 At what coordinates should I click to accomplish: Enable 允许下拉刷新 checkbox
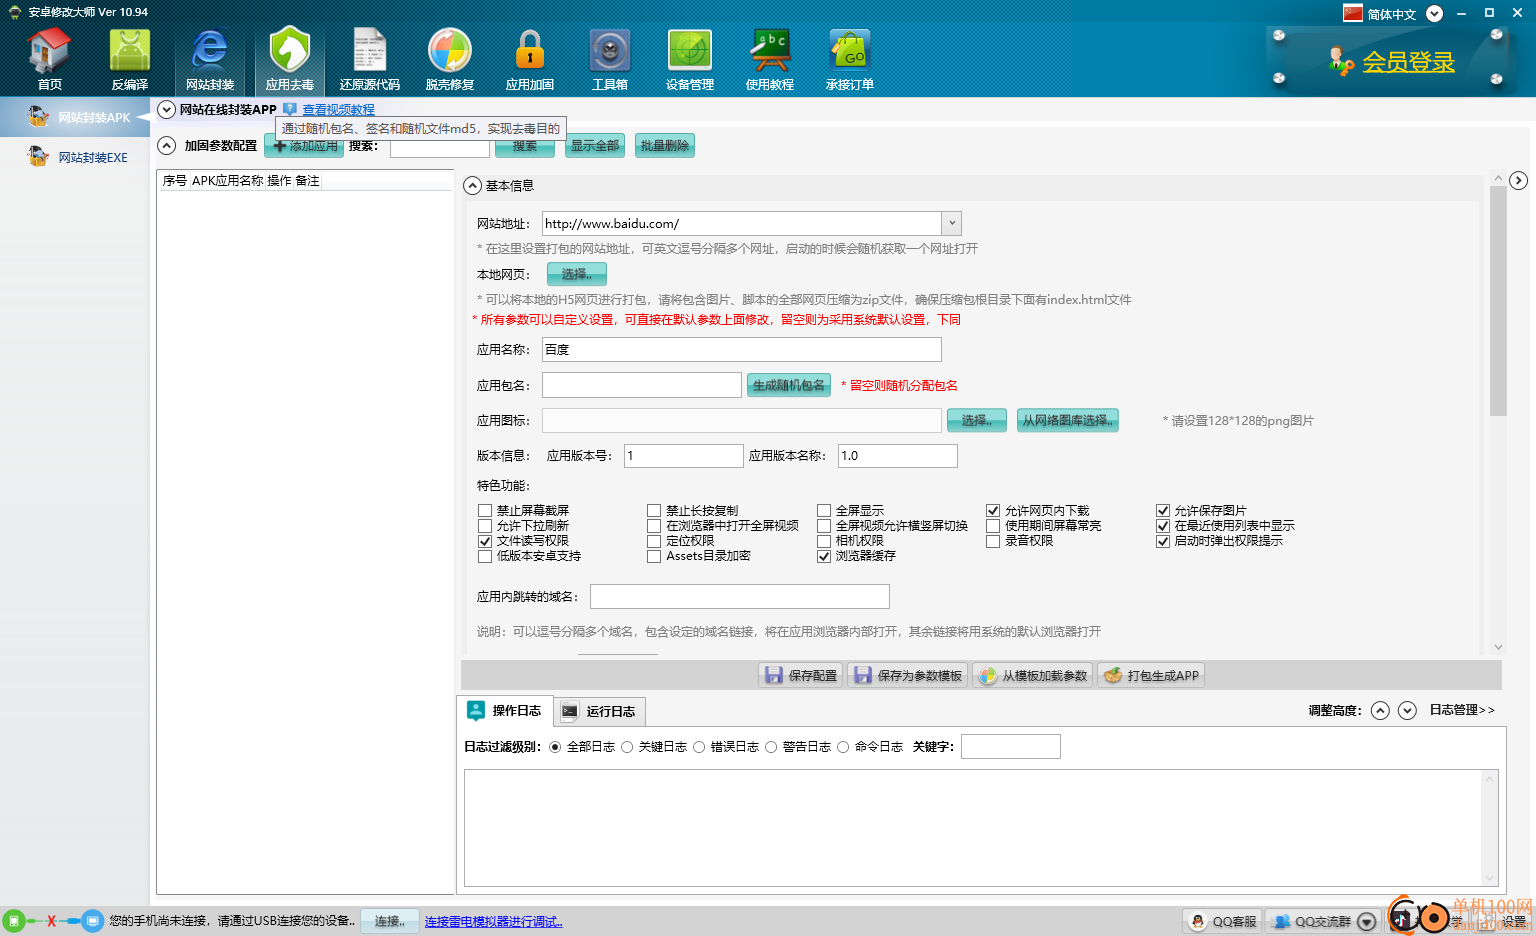[486, 525]
